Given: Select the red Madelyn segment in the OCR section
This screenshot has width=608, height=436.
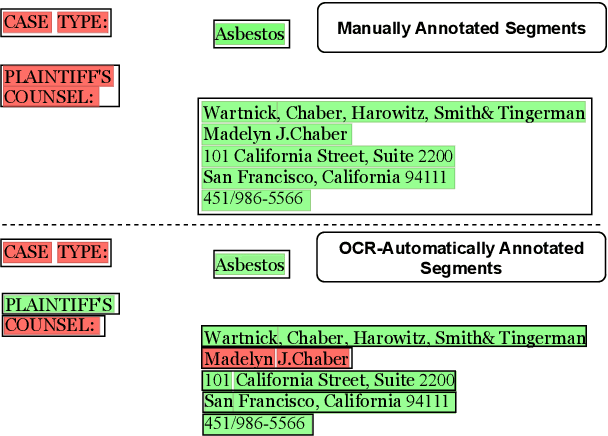Looking at the screenshot, I should pos(238,358).
